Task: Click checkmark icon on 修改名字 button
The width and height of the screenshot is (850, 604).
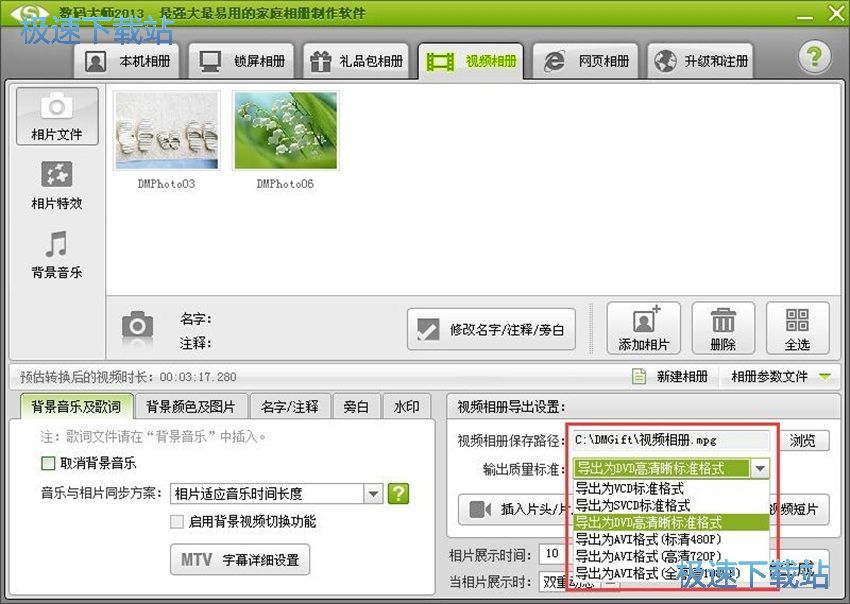Action: [x=428, y=329]
